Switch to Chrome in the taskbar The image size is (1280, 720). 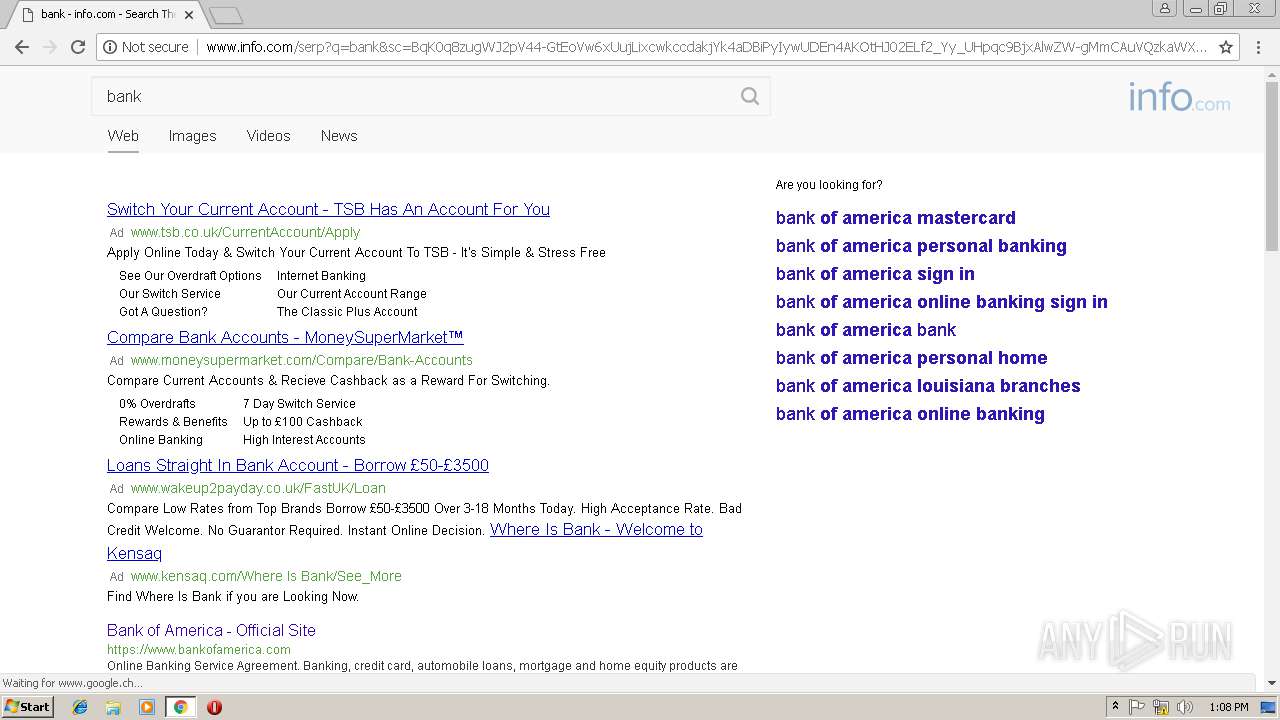(180, 707)
